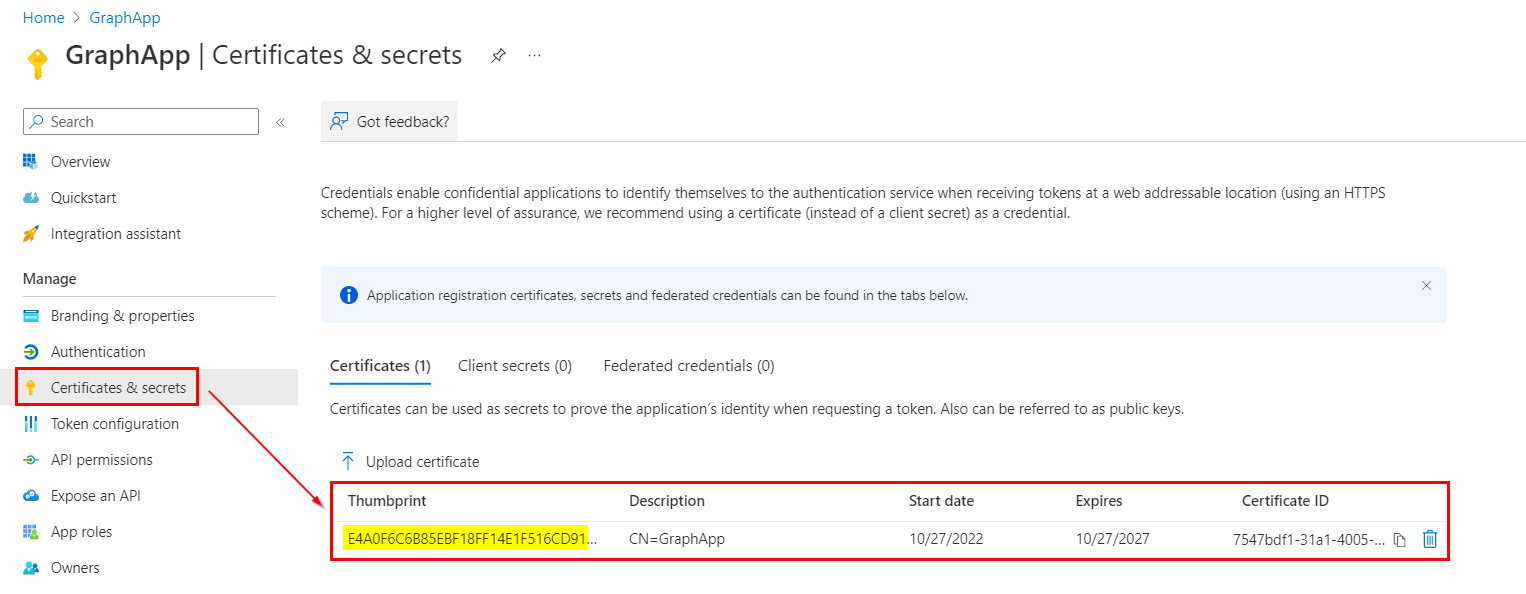The height and width of the screenshot is (594, 1526).
Task: Click the Got feedback button
Action: coord(389,120)
